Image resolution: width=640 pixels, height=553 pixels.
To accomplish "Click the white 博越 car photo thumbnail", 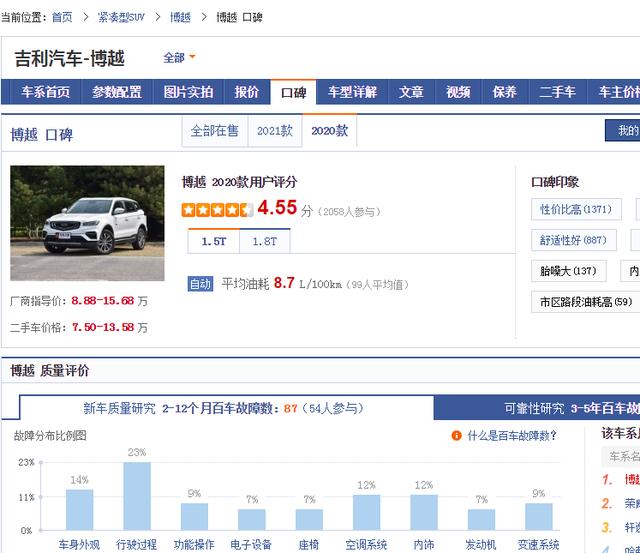I will point(87,223).
